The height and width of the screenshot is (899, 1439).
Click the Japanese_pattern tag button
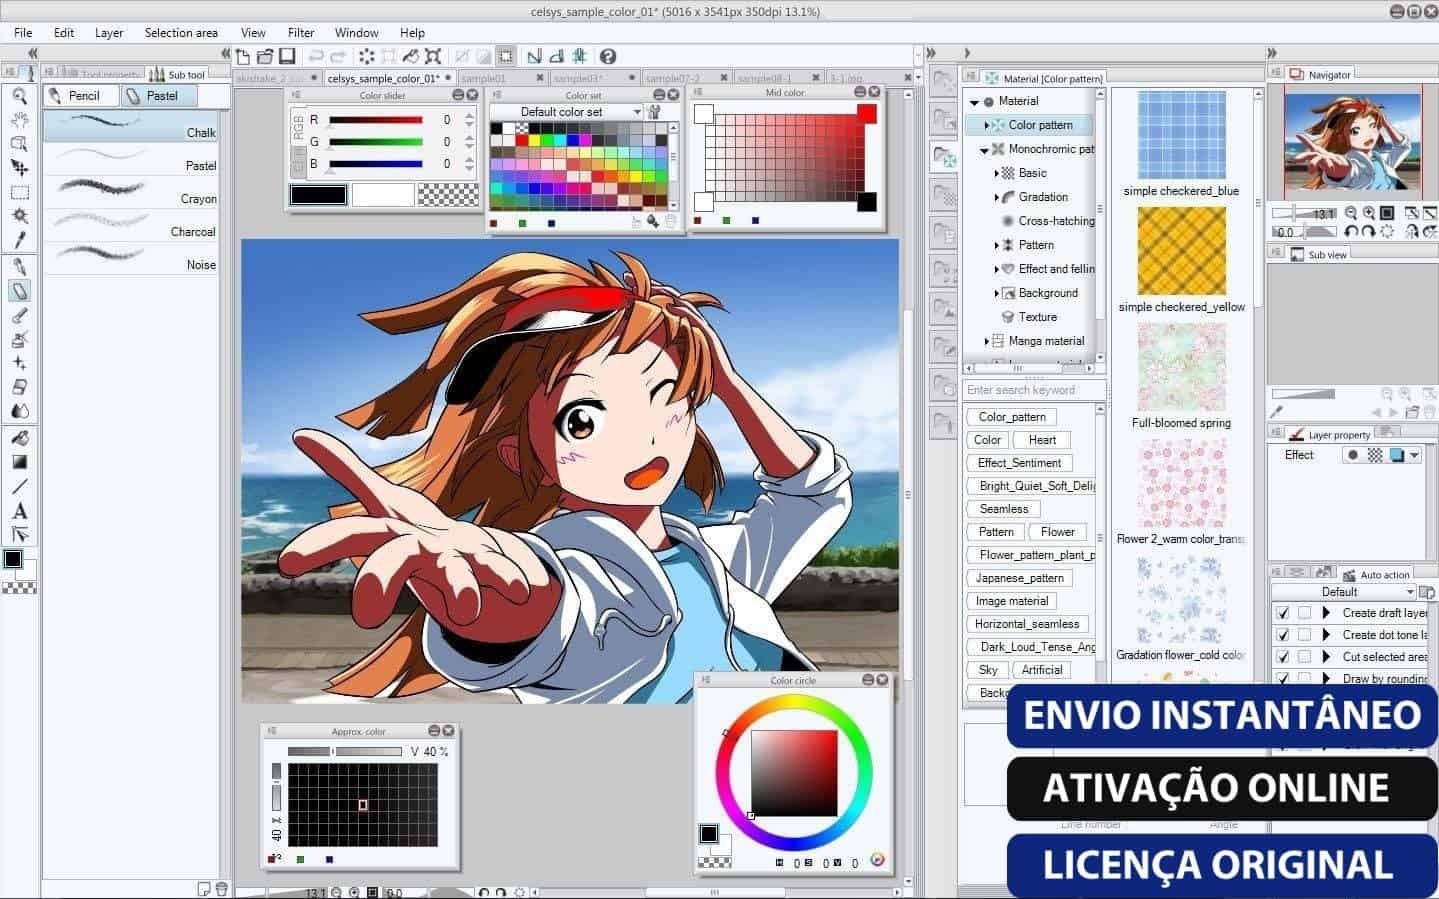(1020, 578)
